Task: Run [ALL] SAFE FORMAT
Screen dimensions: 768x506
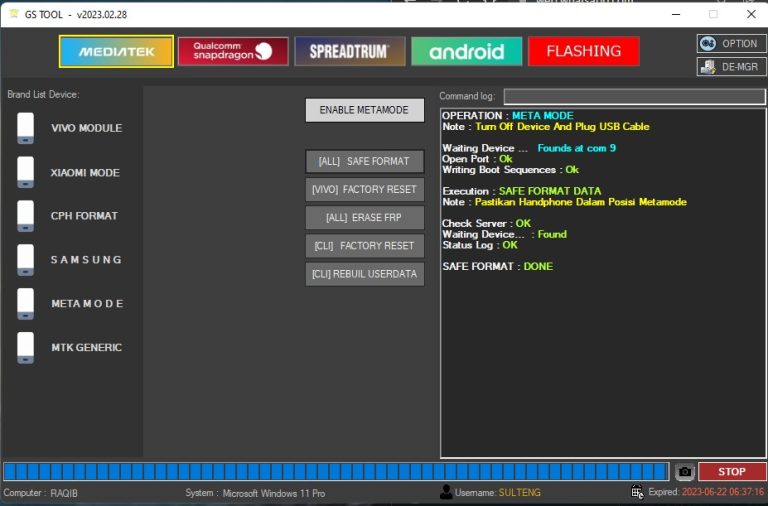Action: 364,161
